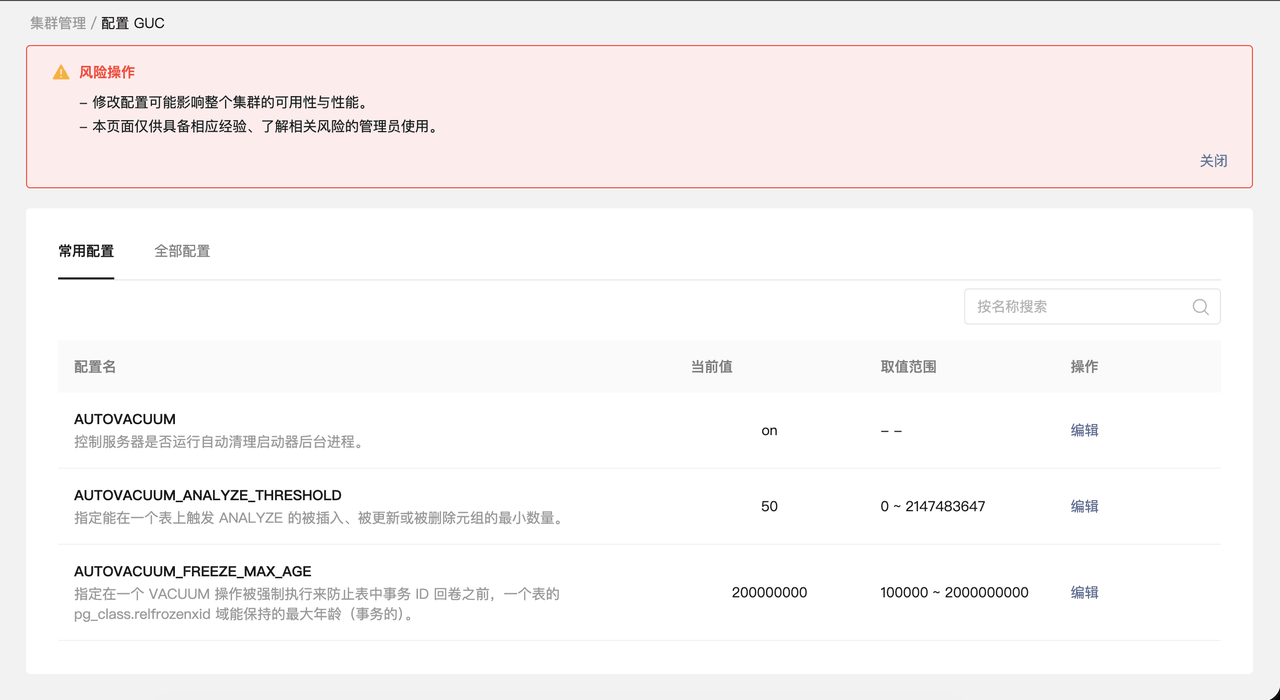Click the warning triangle icon in risk alert

pyautogui.click(x=61, y=73)
